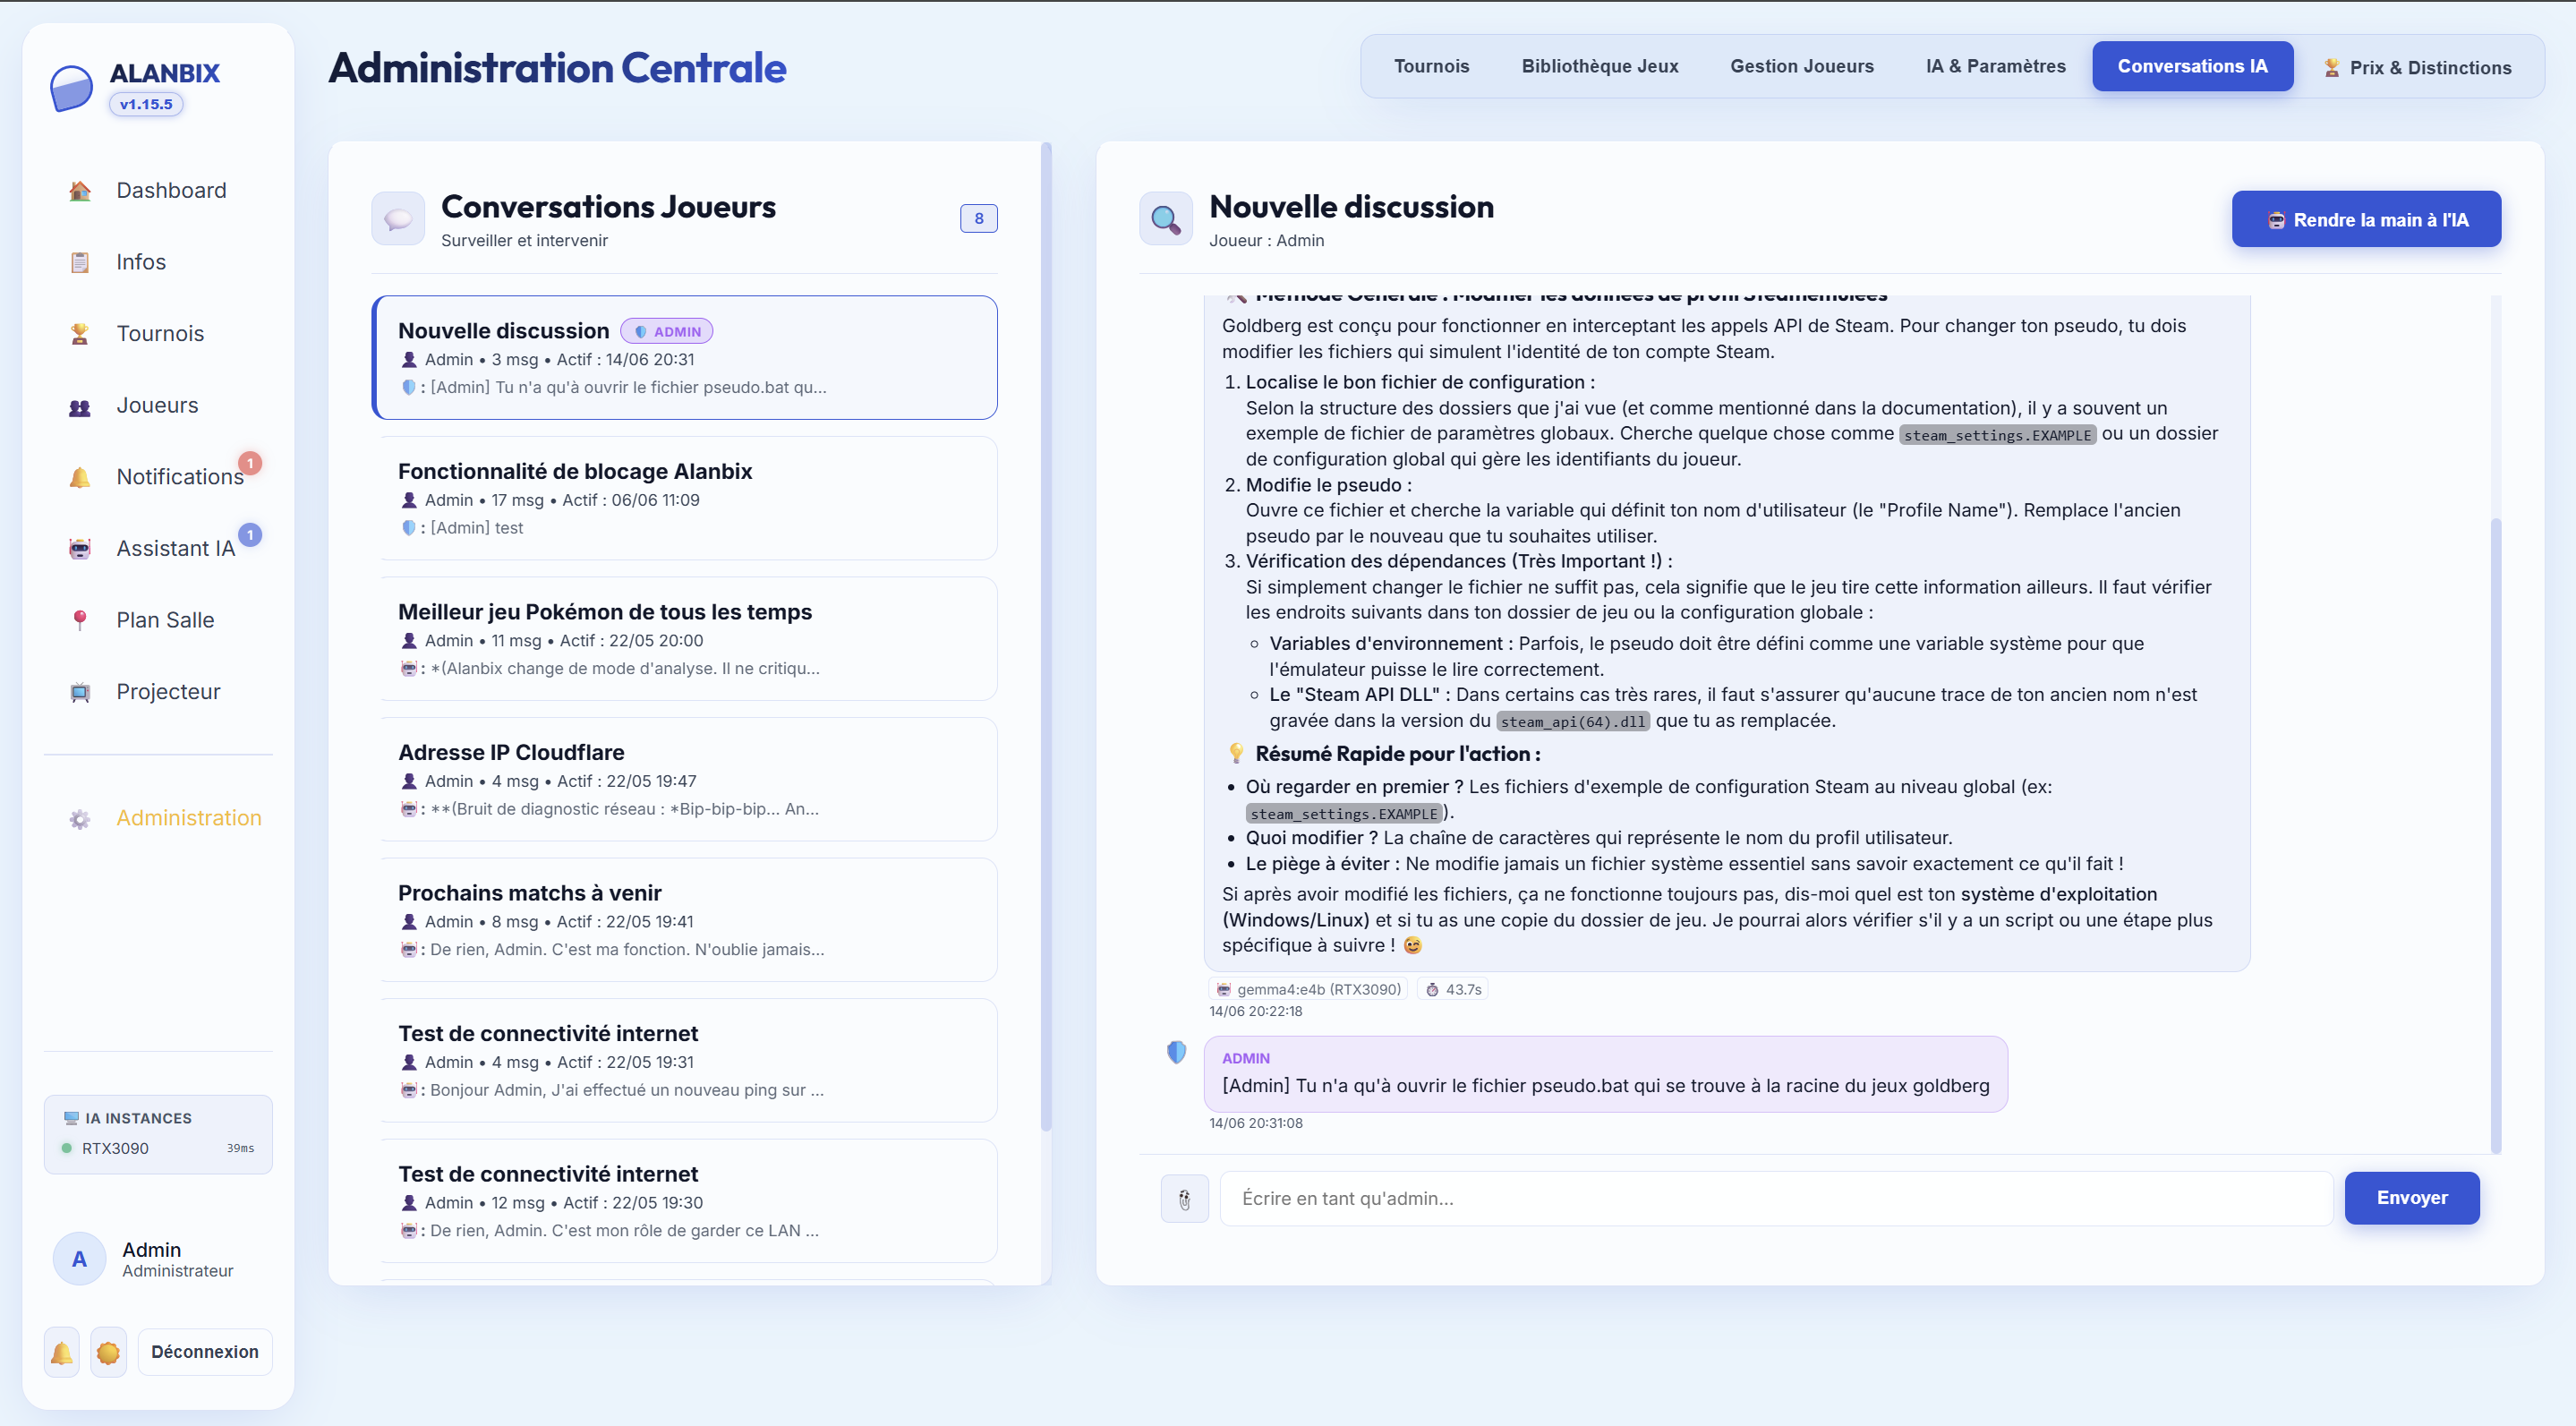Click the Administrateur role label
Image resolution: width=2576 pixels, height=1426 pixels.
[x=178, y=1271]
